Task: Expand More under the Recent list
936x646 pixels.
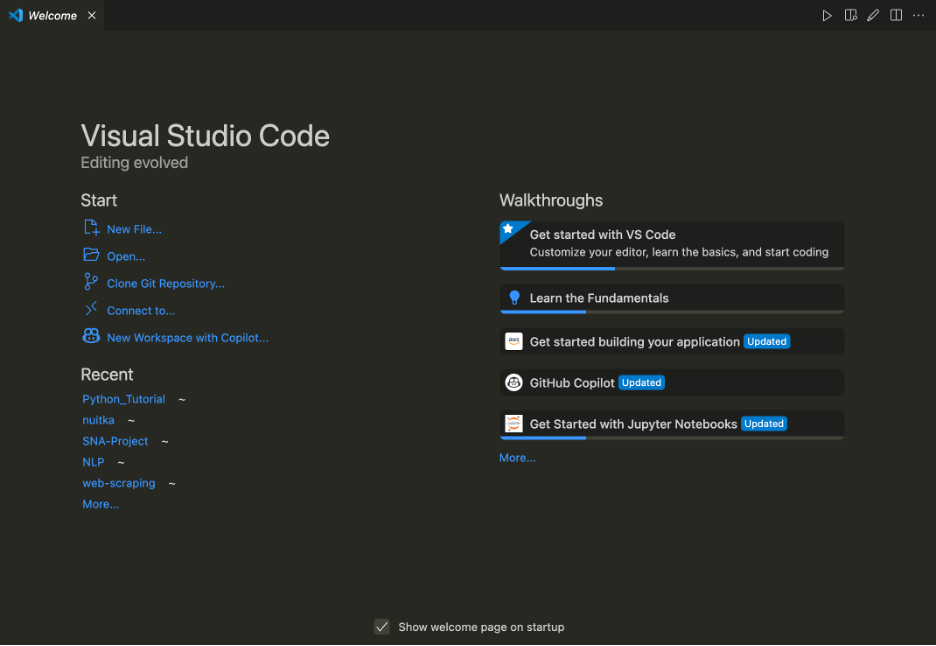Action: click(101, 505)
